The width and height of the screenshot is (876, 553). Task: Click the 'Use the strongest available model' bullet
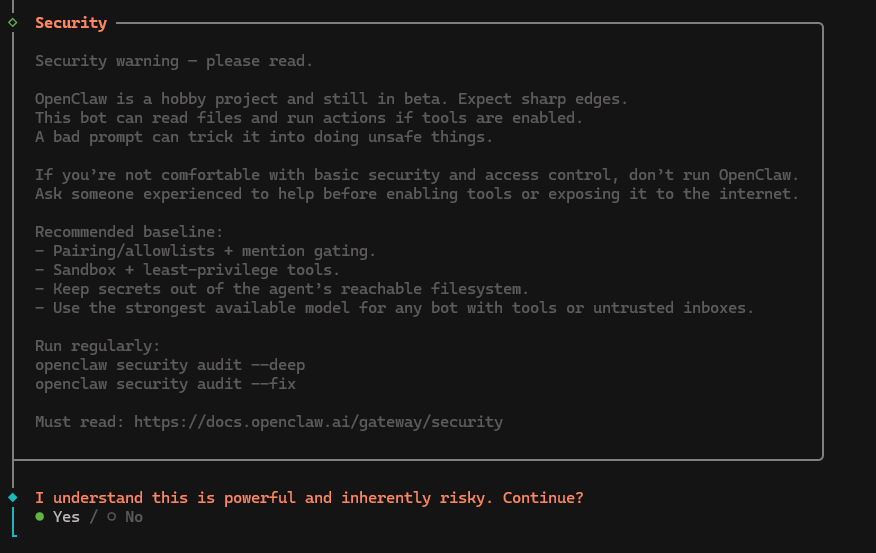click(x=394, y=308)
